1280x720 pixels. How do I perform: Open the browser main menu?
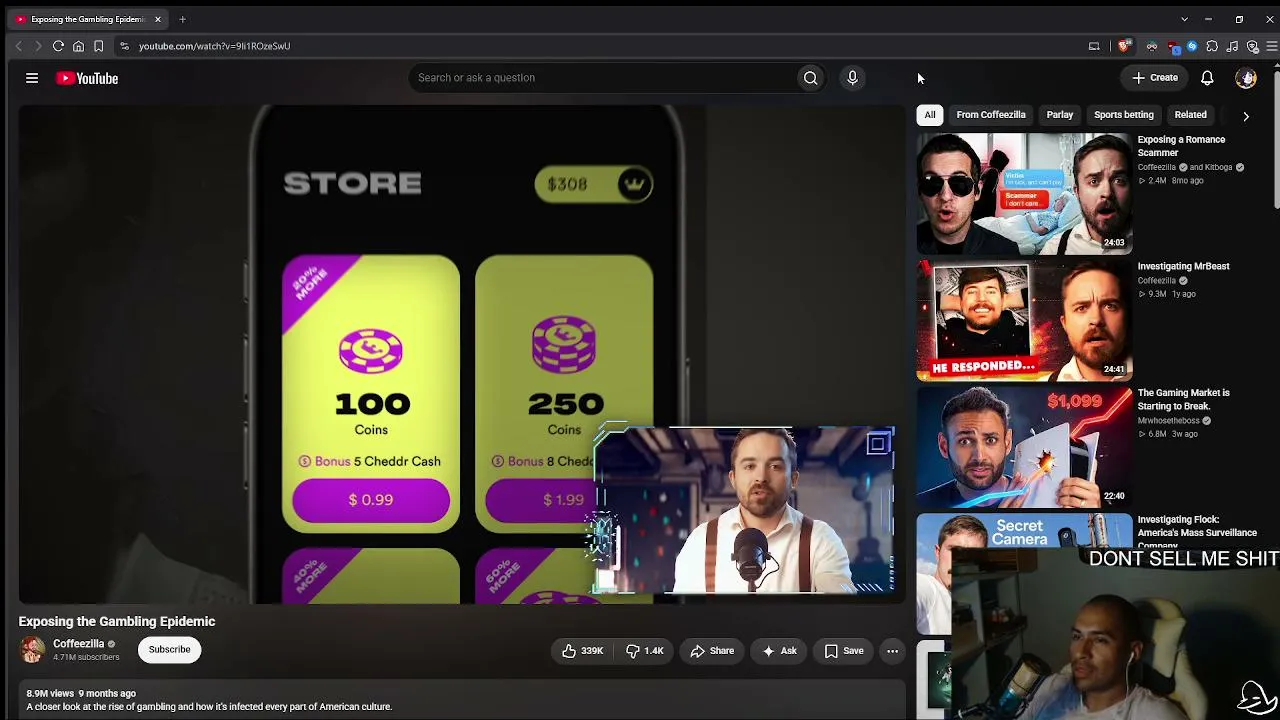click(1271, 46)
